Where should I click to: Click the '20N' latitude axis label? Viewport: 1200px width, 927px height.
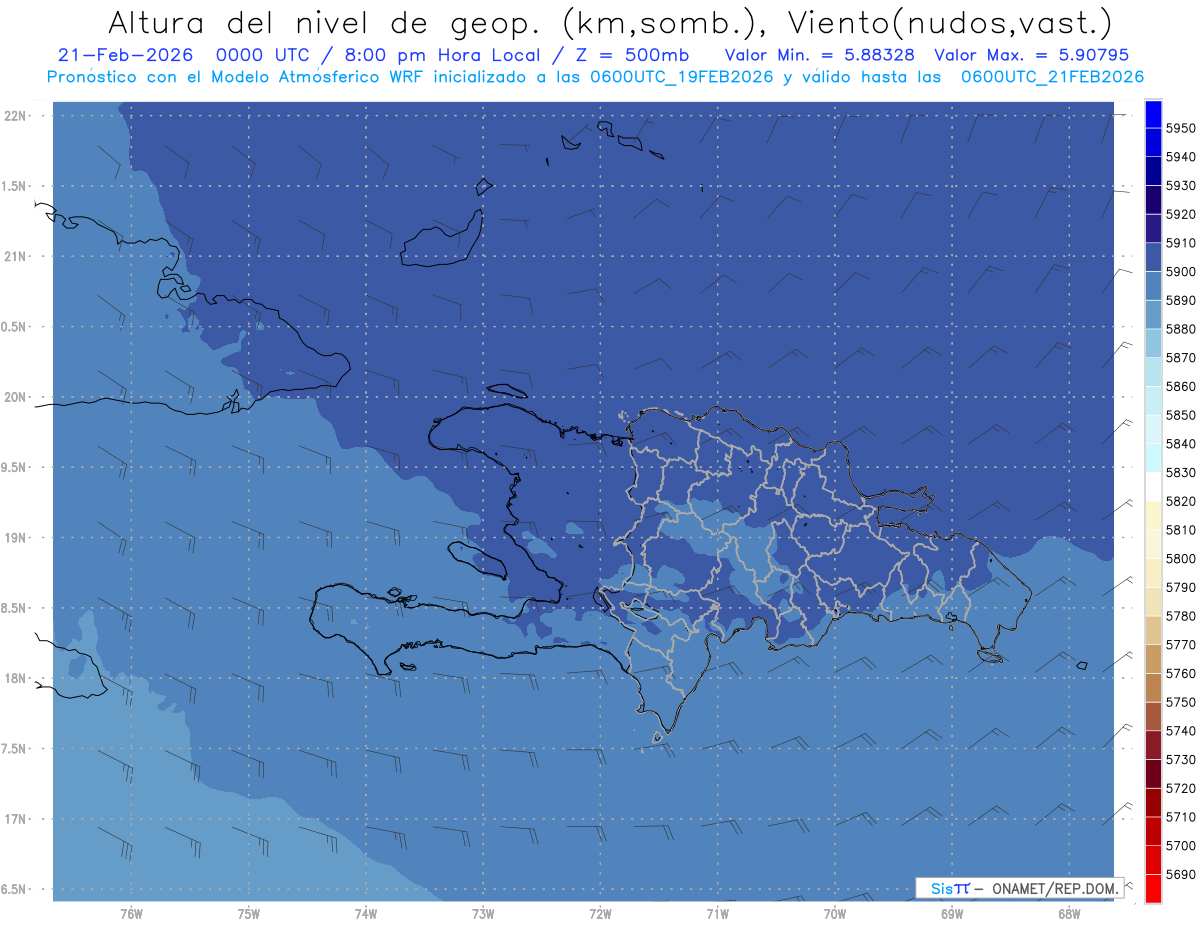pyautogui.click(x=17, y=397)
